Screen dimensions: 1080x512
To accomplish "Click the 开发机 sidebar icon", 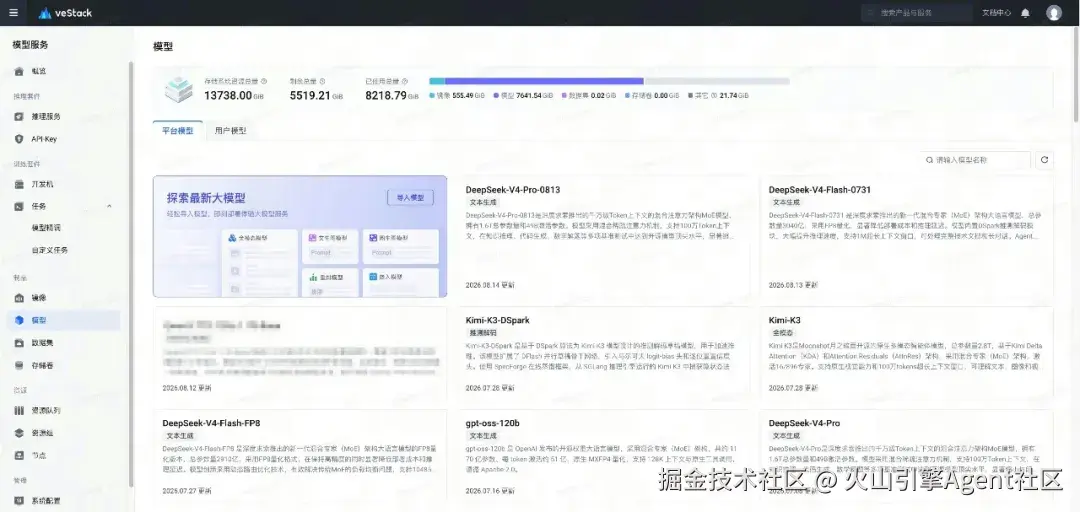I will click(19, 184).
